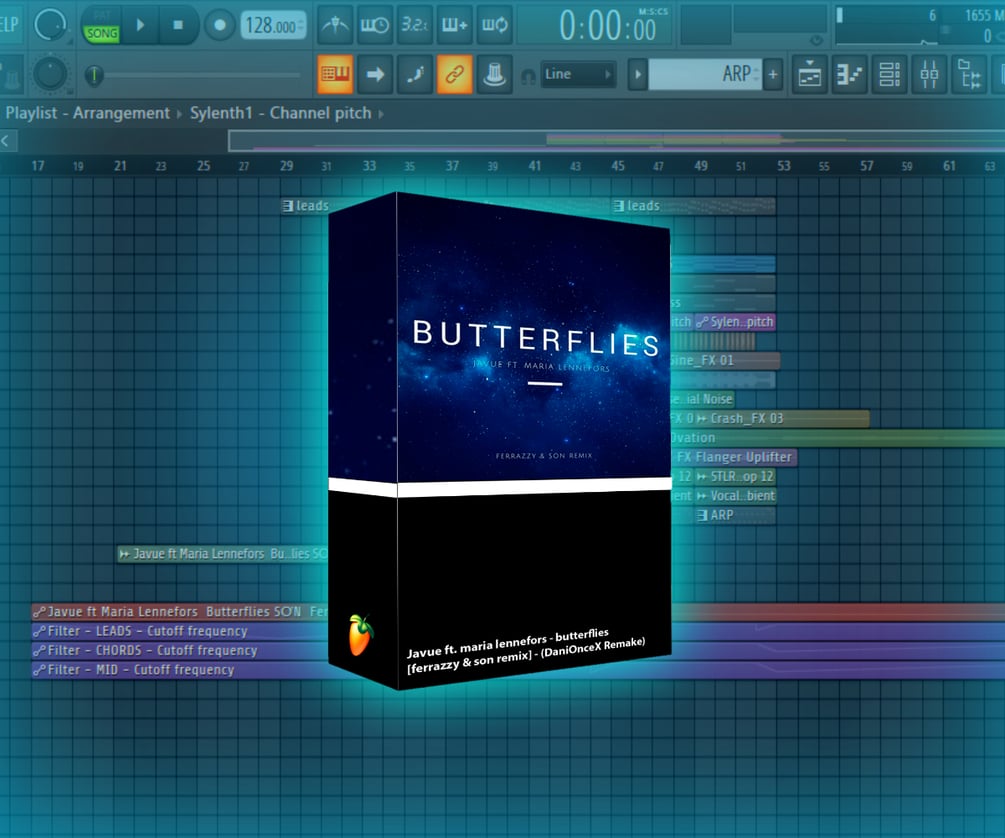Screen dimensions: 1005x838
Task: Toggle SONG/PAT playback mode
Action: pos(102,26)
